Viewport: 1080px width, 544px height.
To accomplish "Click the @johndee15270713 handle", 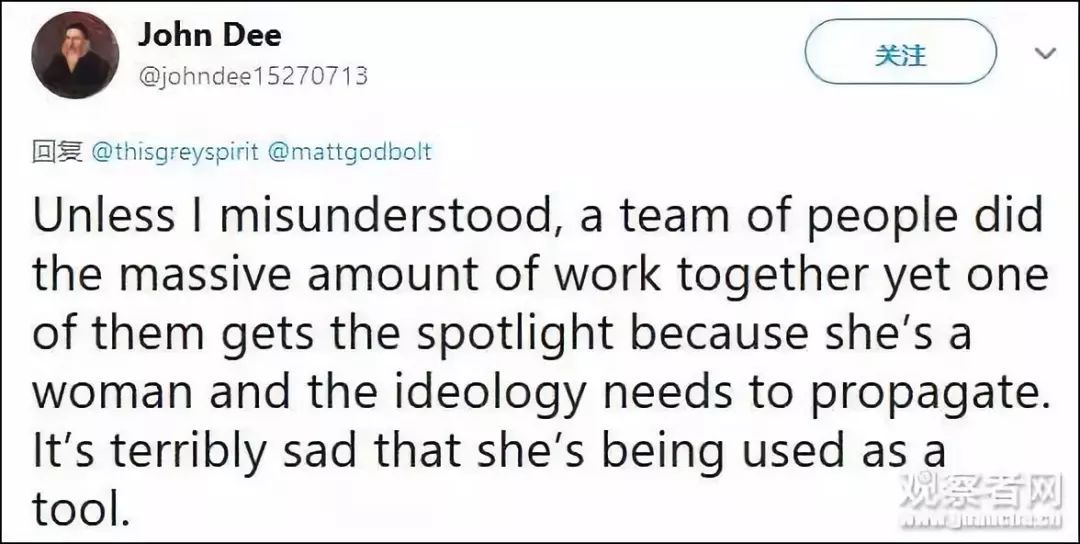I will [252, 75].
